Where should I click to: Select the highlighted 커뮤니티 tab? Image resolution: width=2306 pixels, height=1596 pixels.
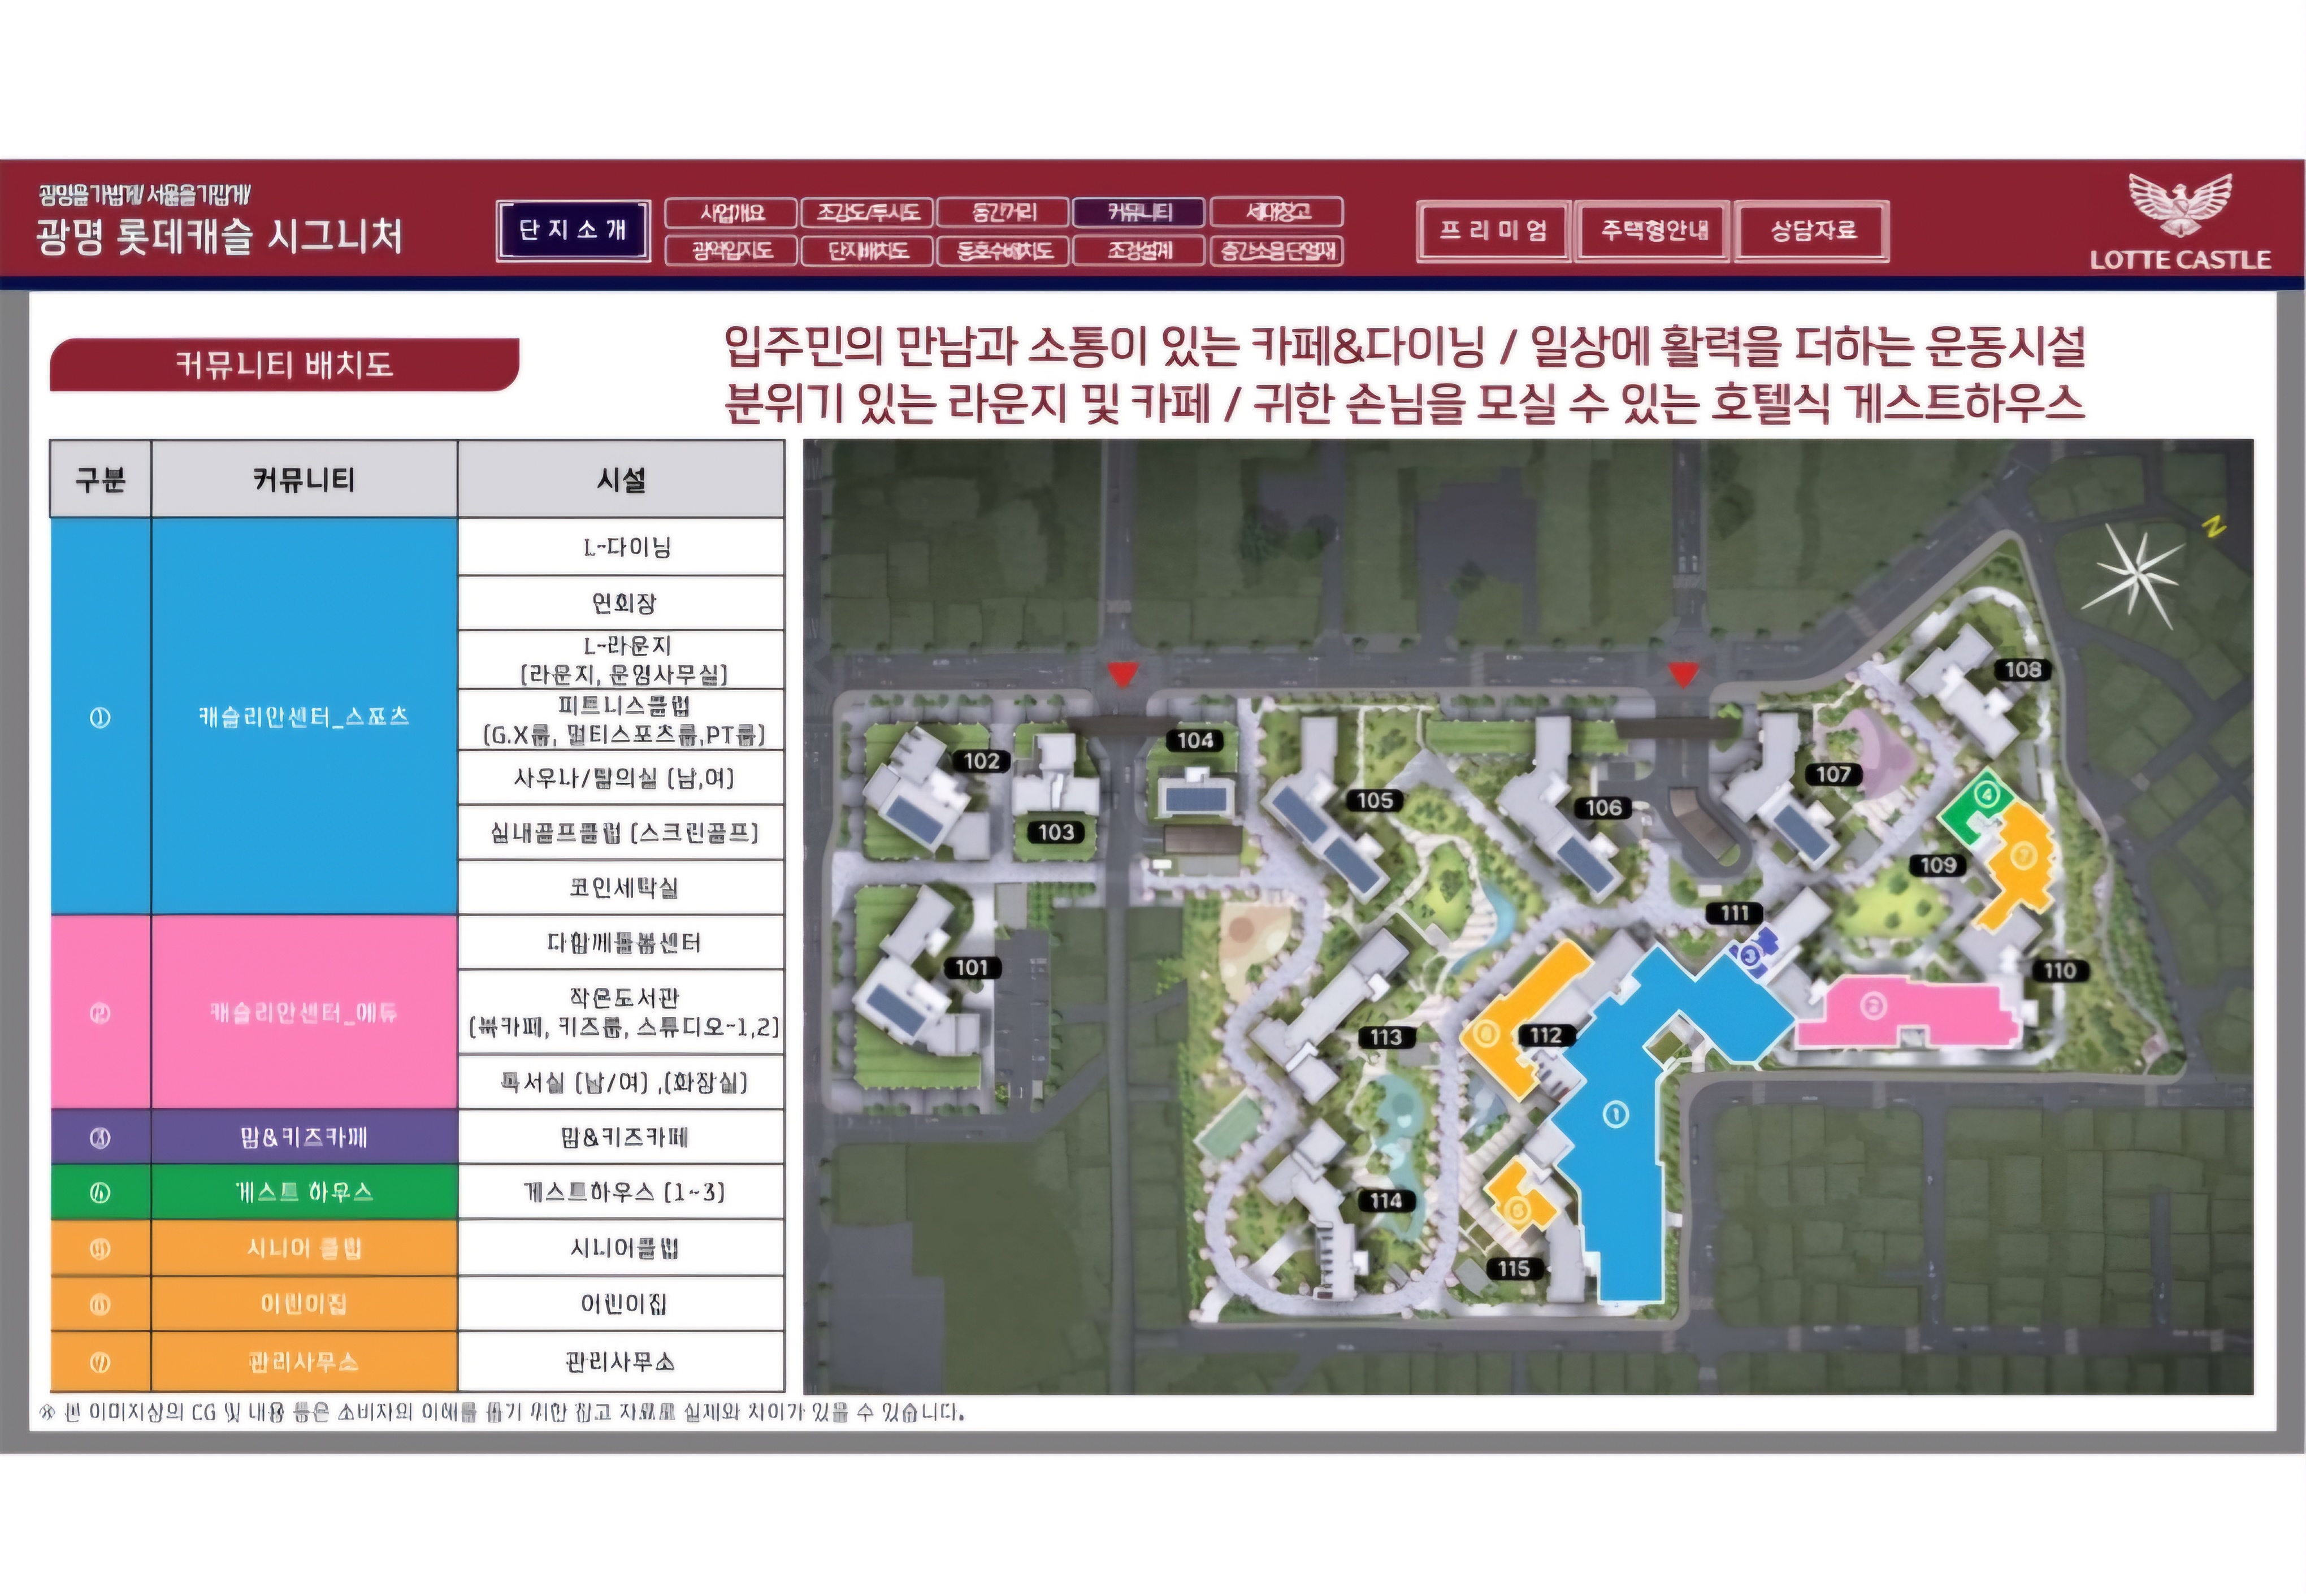click(x=1140, y=213)
